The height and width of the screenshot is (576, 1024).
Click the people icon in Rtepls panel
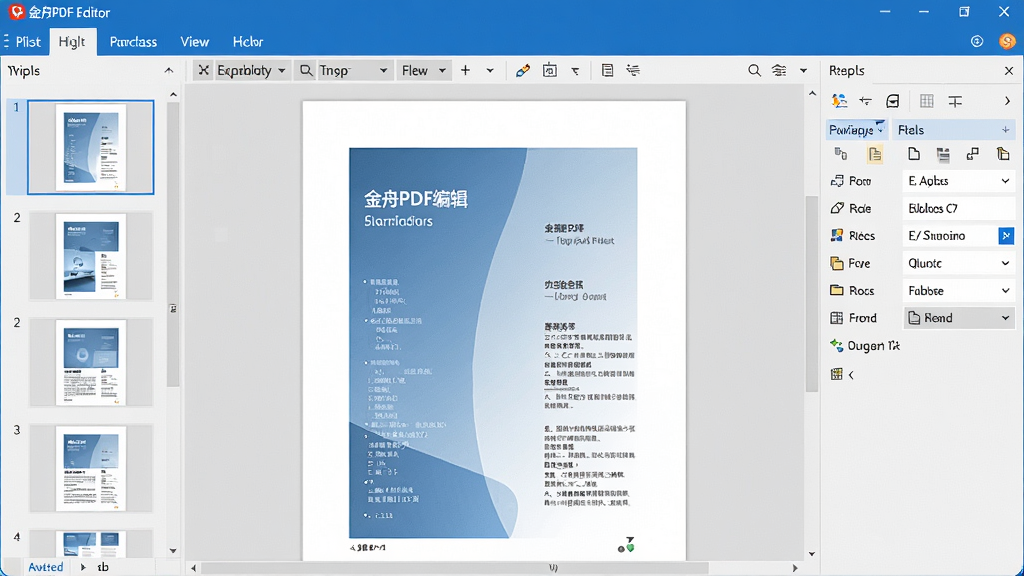(x=839, y=101)
